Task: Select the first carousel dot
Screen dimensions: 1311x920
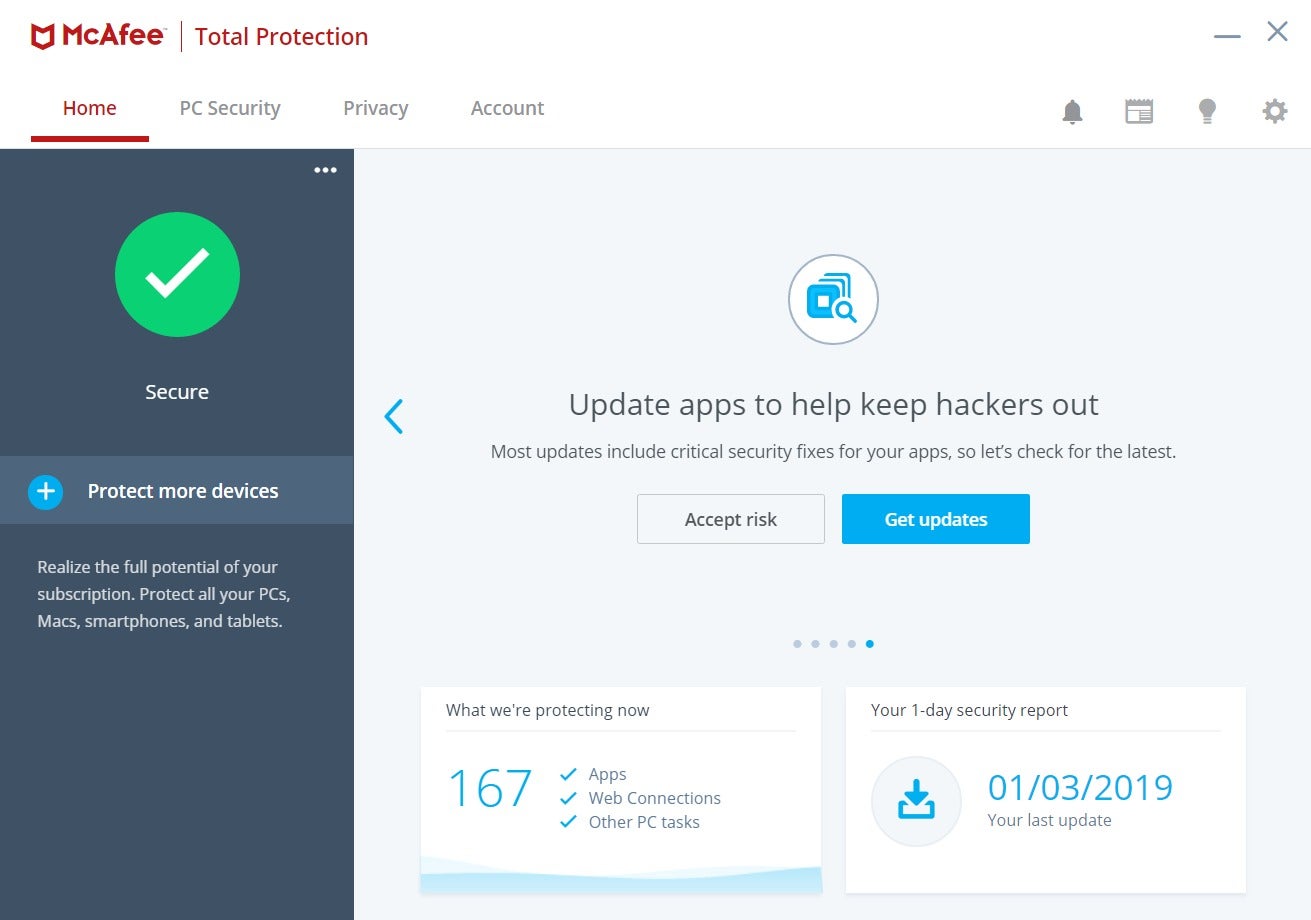Action: (x=797, y=644)
